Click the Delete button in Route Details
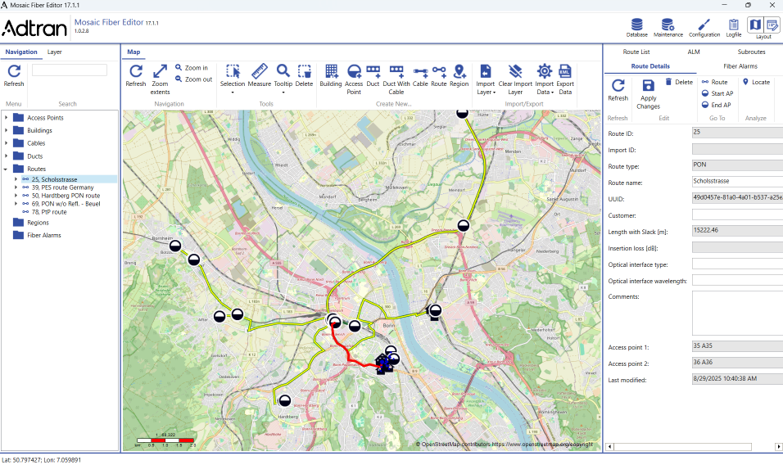Image resolution: width=783 pixels, height=465 pixels. 679,82
